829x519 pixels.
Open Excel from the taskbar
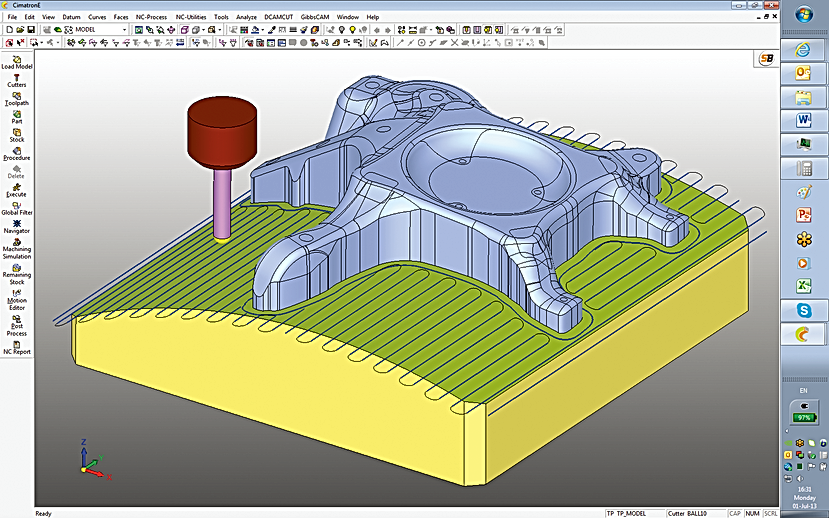pyautogui.click(x=804, y=286)
